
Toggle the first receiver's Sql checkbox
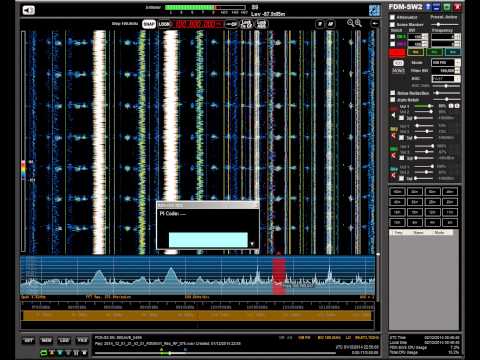tap(402, 118)
